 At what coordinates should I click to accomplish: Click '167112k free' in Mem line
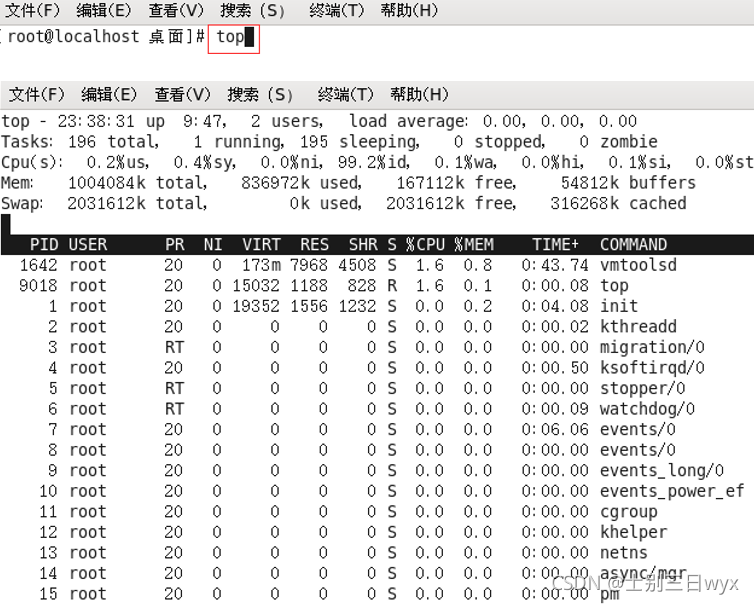(x=456, y=183)
